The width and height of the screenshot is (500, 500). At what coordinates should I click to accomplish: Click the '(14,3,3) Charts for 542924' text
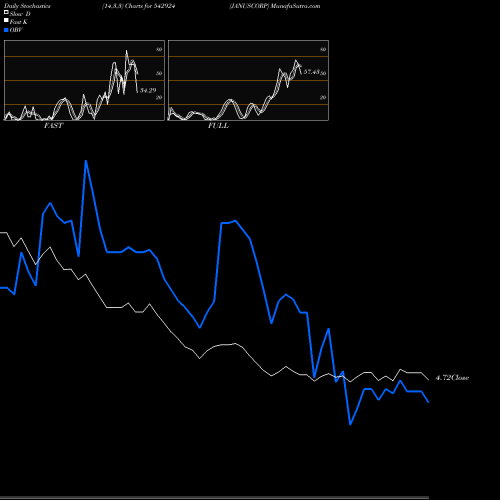pos(138,6)
